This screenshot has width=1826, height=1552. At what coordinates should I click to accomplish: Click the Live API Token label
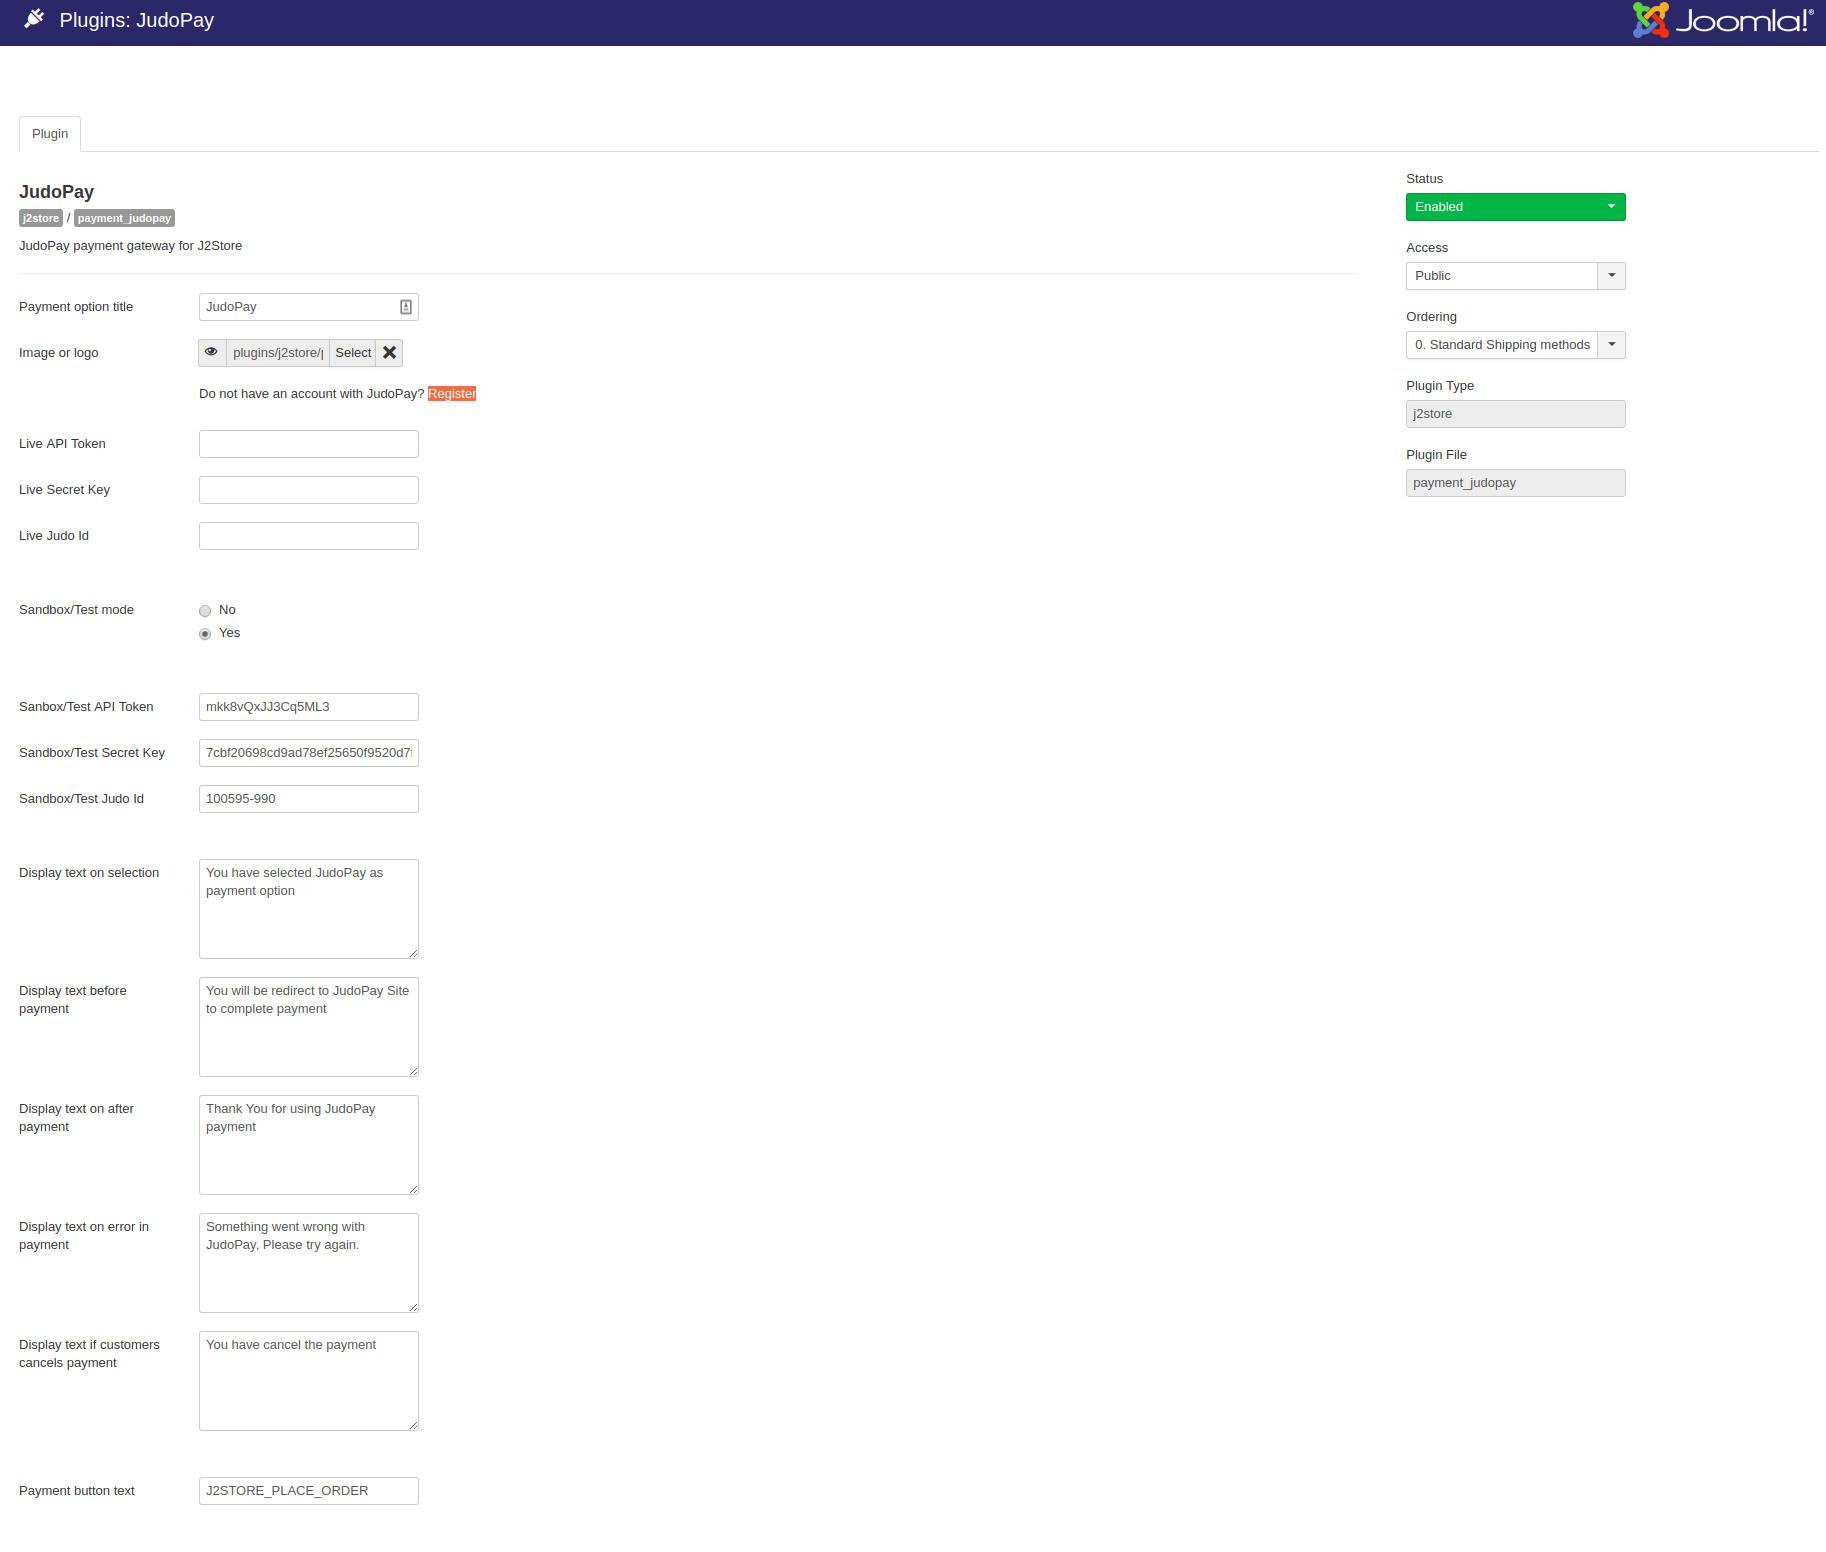tap(62, 444)
